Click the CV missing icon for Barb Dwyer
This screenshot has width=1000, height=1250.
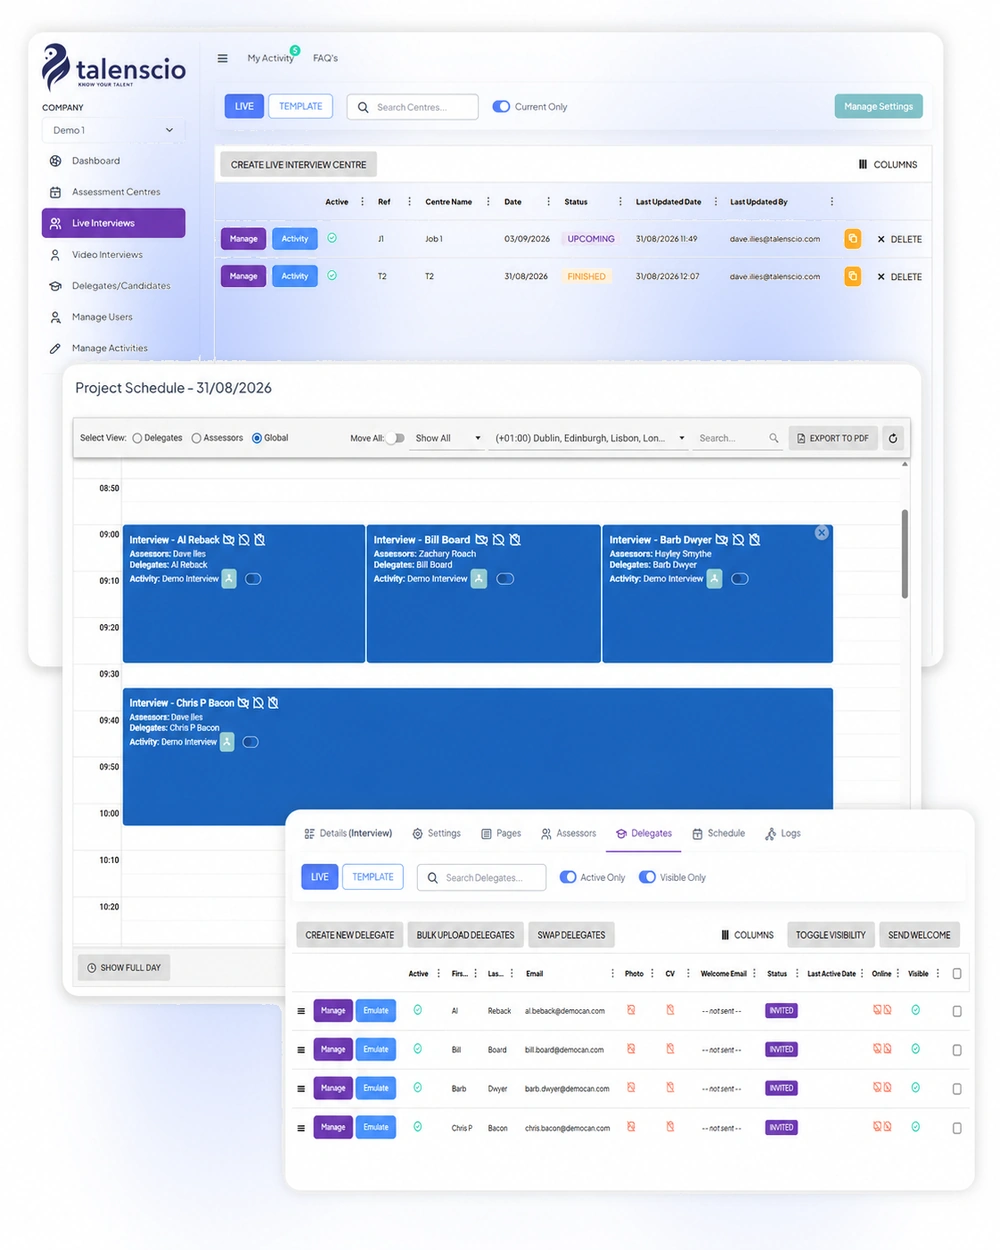point(670,1088)
